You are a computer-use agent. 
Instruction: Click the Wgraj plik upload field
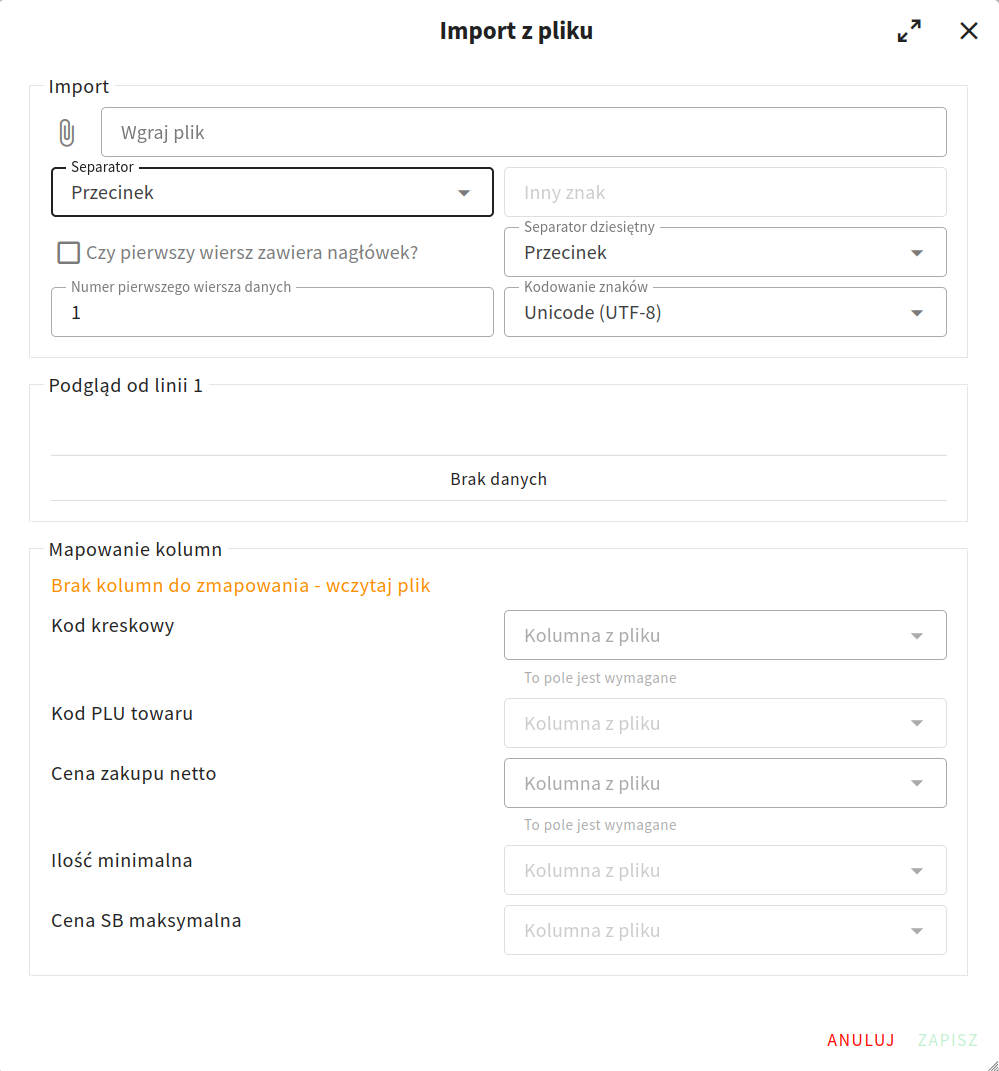point(523,132)
